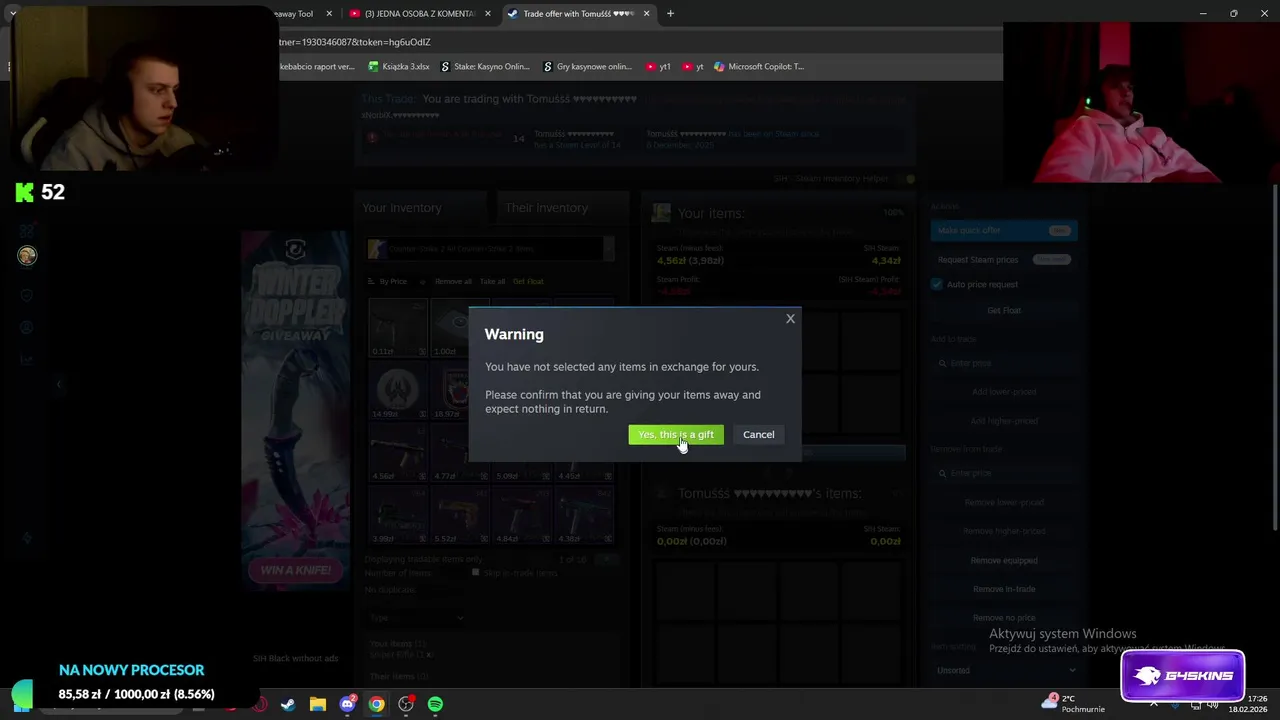Click Remove equipped
Image resolution: width=1280 pixels, height=720 pixels.
pos(1004,560)
